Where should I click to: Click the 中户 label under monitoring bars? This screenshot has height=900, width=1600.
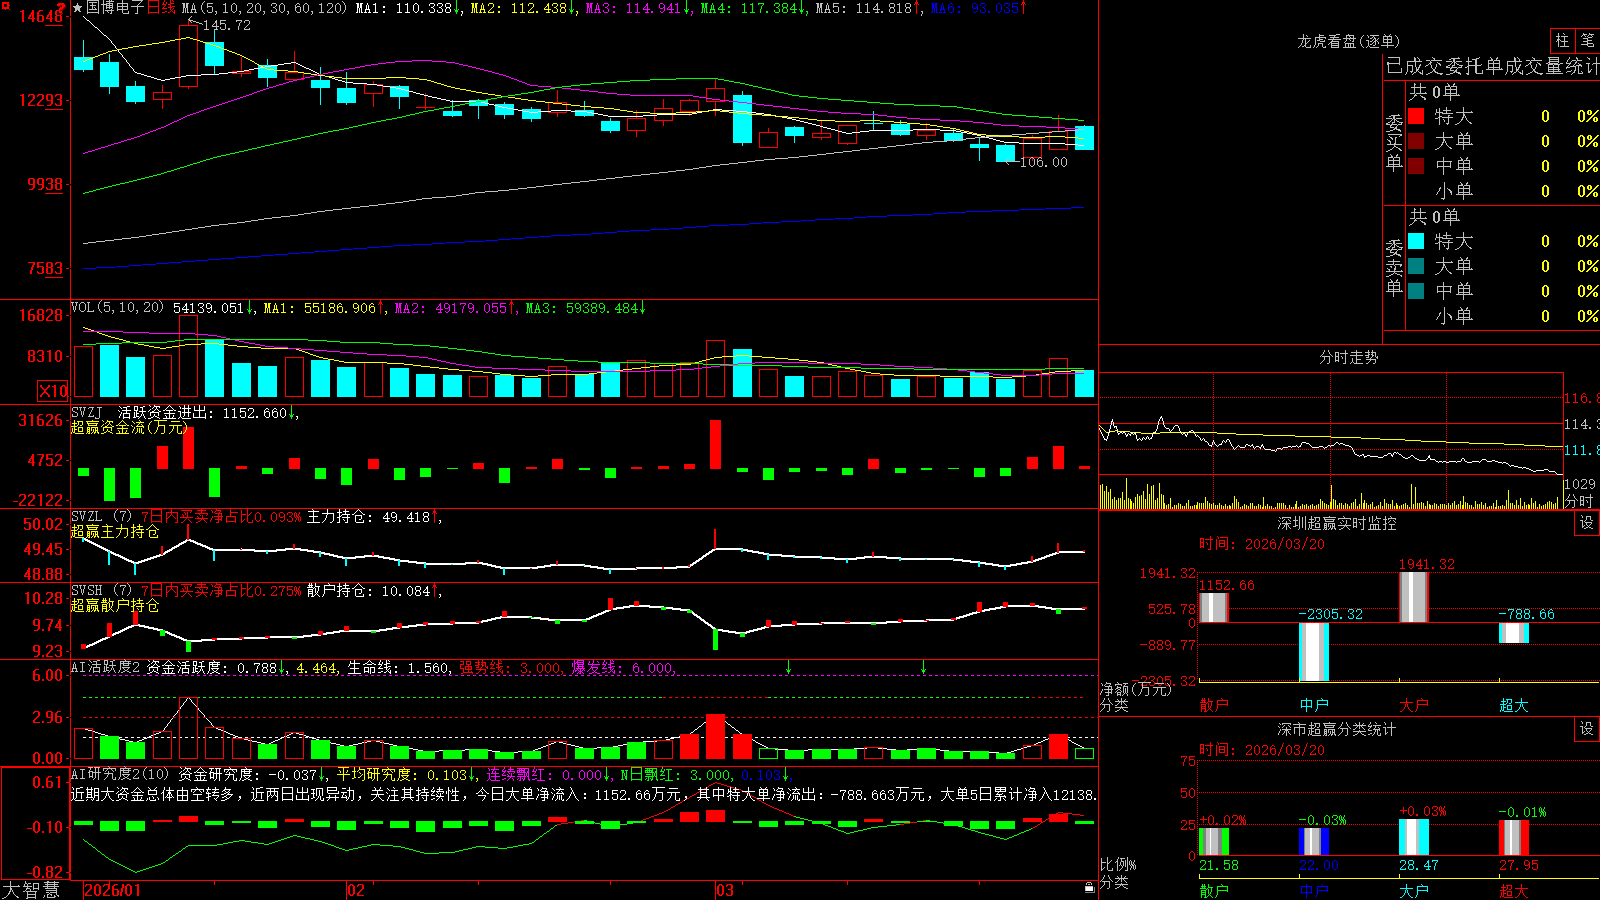coord(1313,705)
